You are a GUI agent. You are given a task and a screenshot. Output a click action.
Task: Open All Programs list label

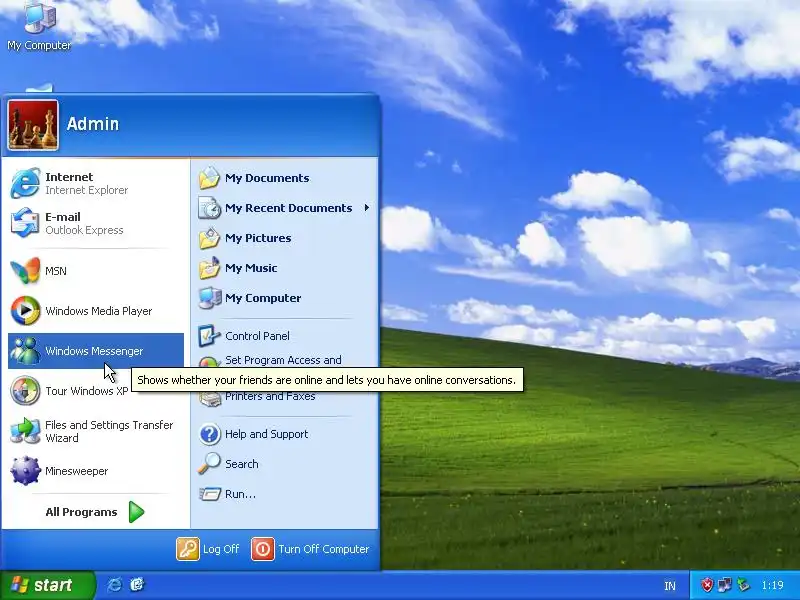[x=81, y=512]
